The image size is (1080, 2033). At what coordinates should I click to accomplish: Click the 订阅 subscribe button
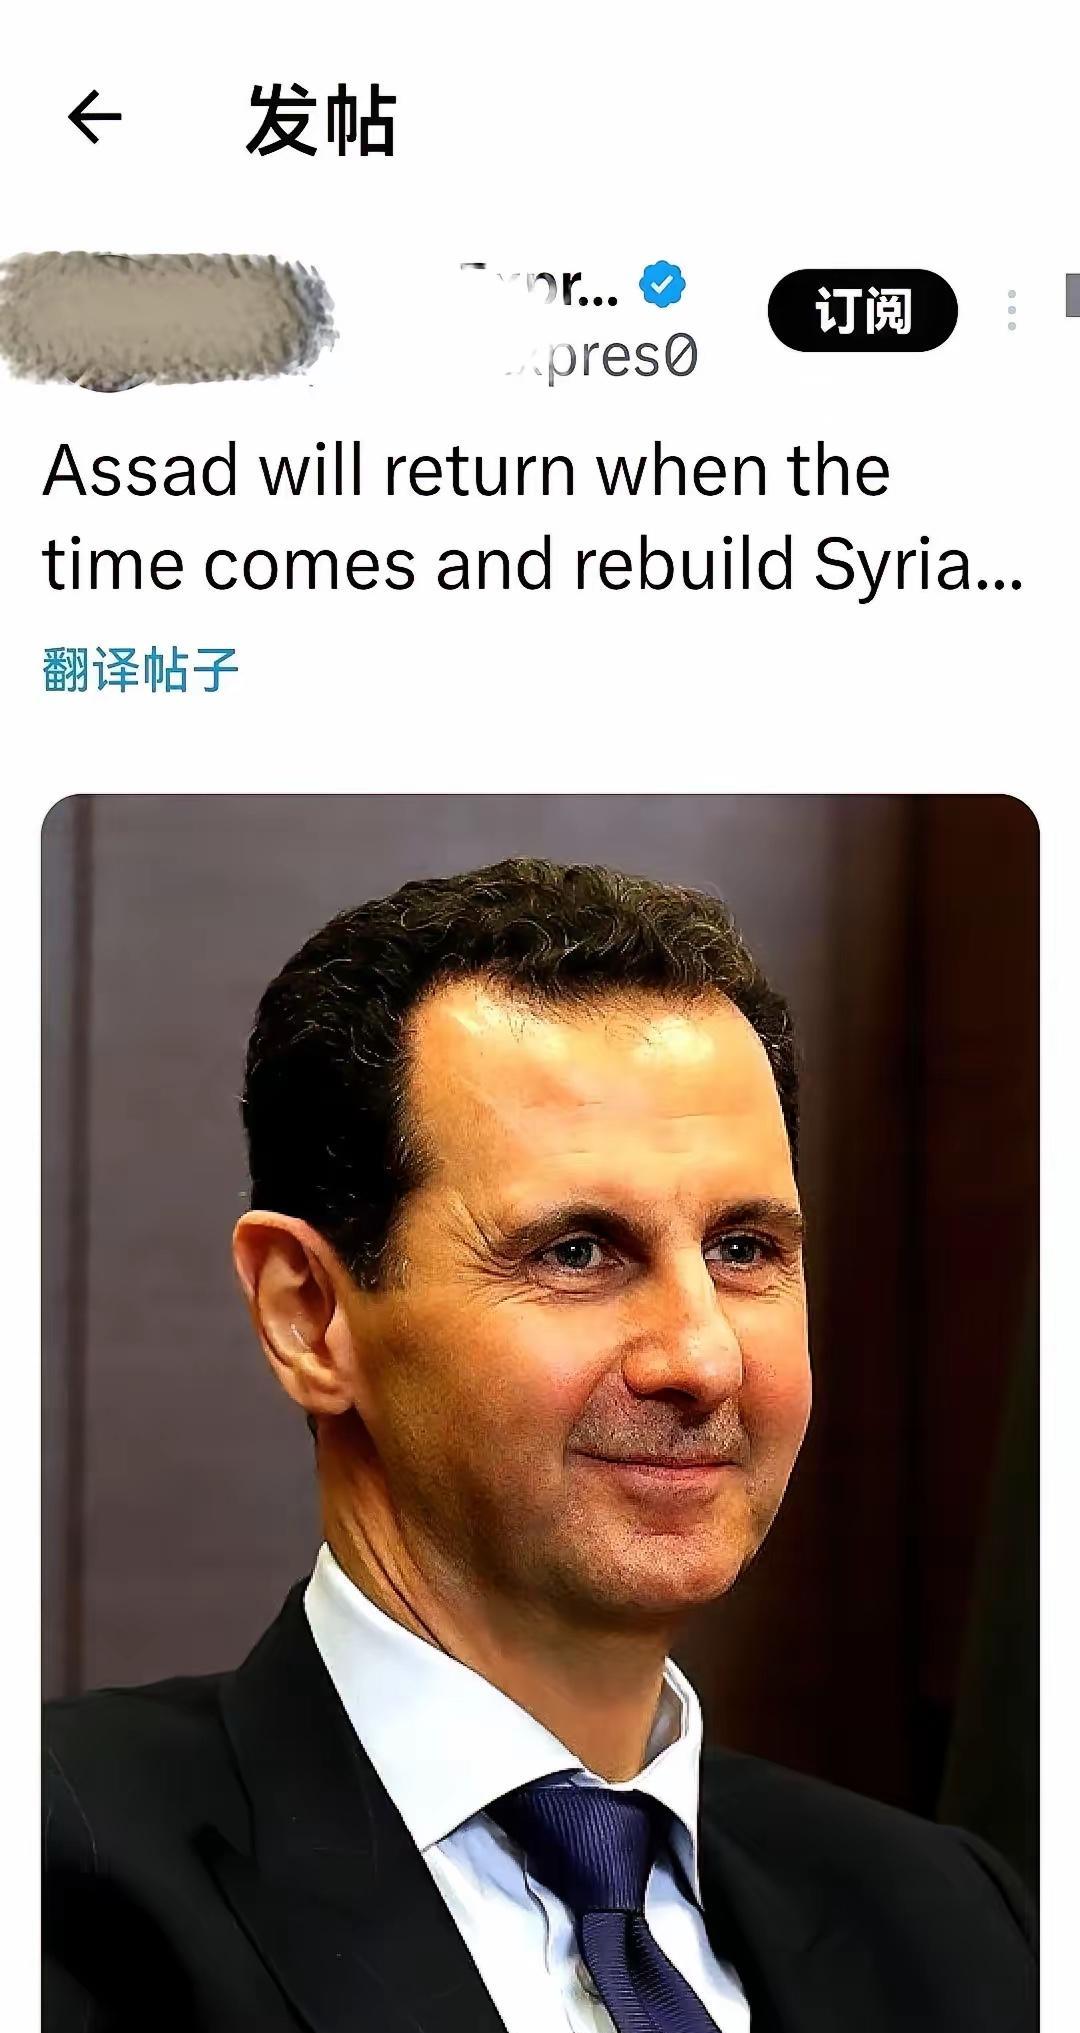863,310
